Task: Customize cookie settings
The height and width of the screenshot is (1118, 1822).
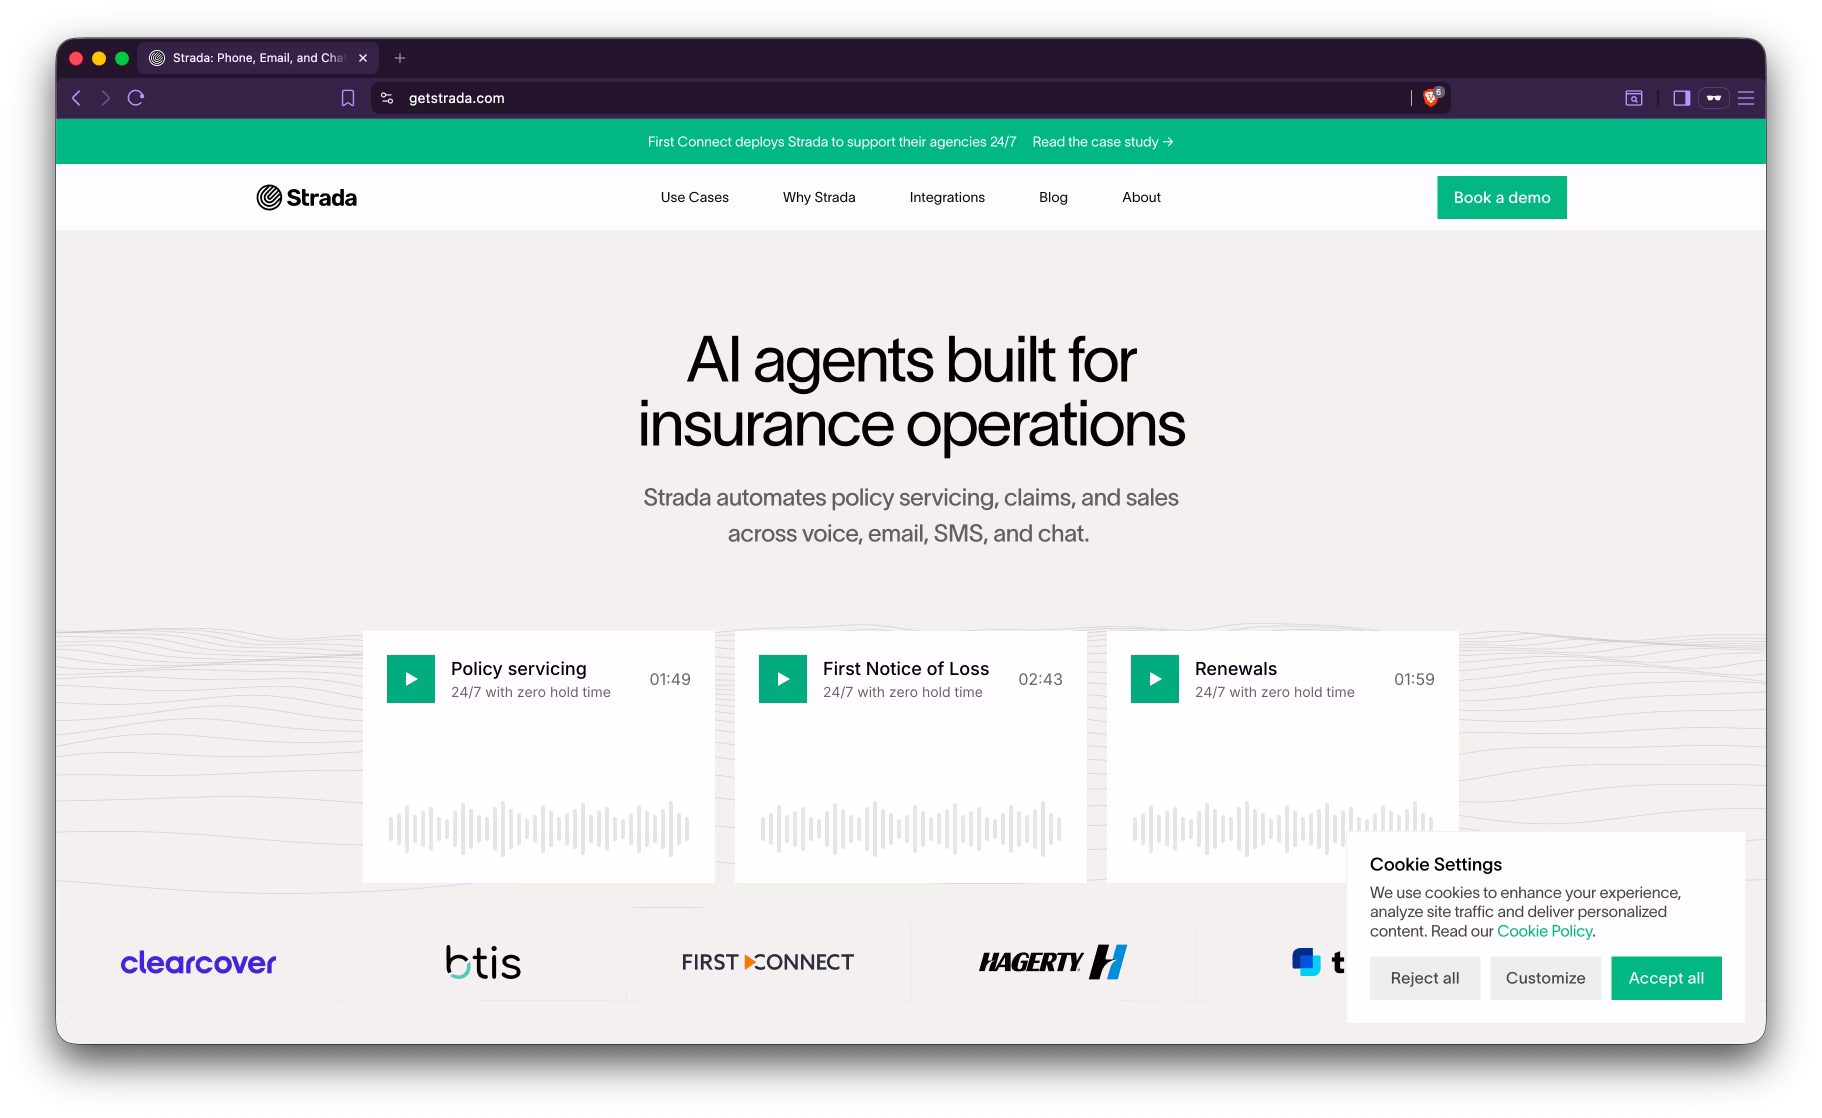Action: click(x=1545, y=978)
